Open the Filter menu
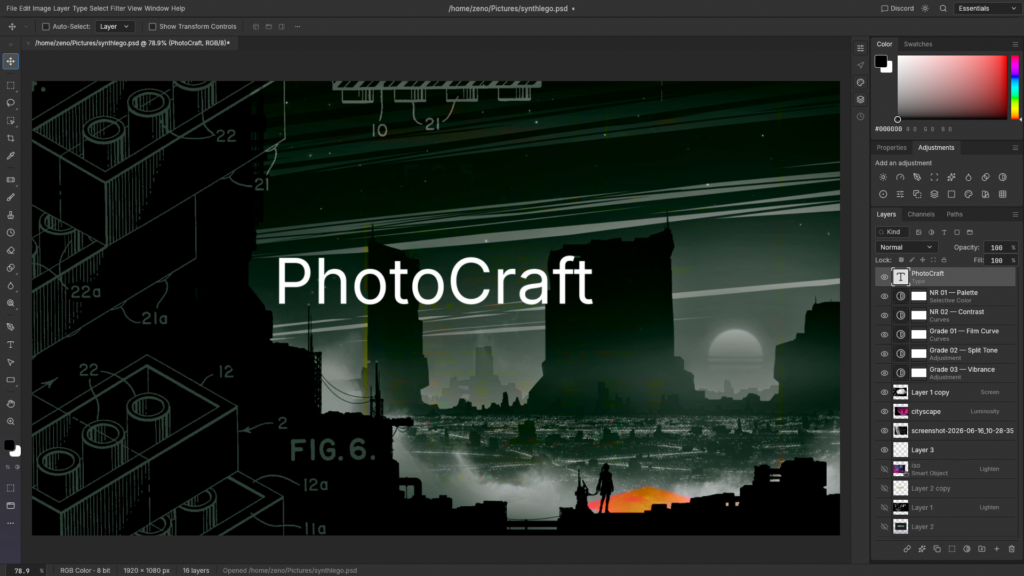This screenshot has width=1024, height=576. (x=118, y=8)
